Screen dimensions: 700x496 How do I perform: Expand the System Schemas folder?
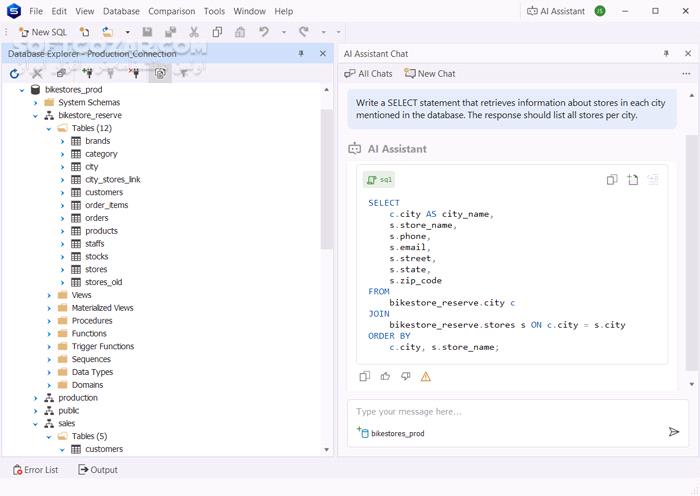[35, 103]
